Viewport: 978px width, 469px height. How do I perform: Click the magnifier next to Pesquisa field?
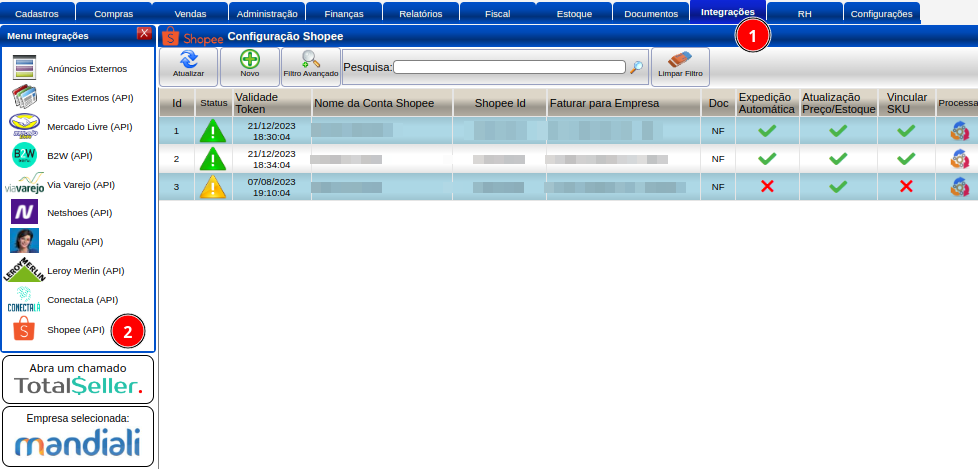pos(636,67)
